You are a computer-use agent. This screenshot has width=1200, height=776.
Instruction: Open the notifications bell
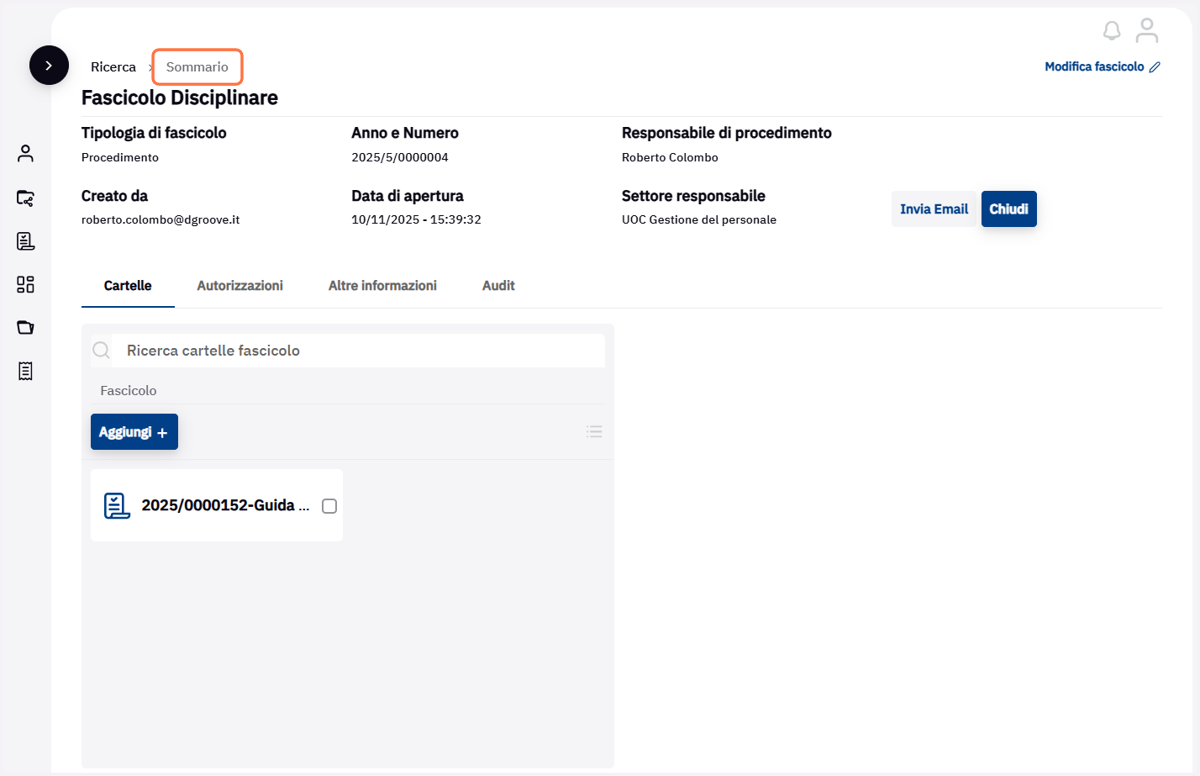click(1112, 31)
